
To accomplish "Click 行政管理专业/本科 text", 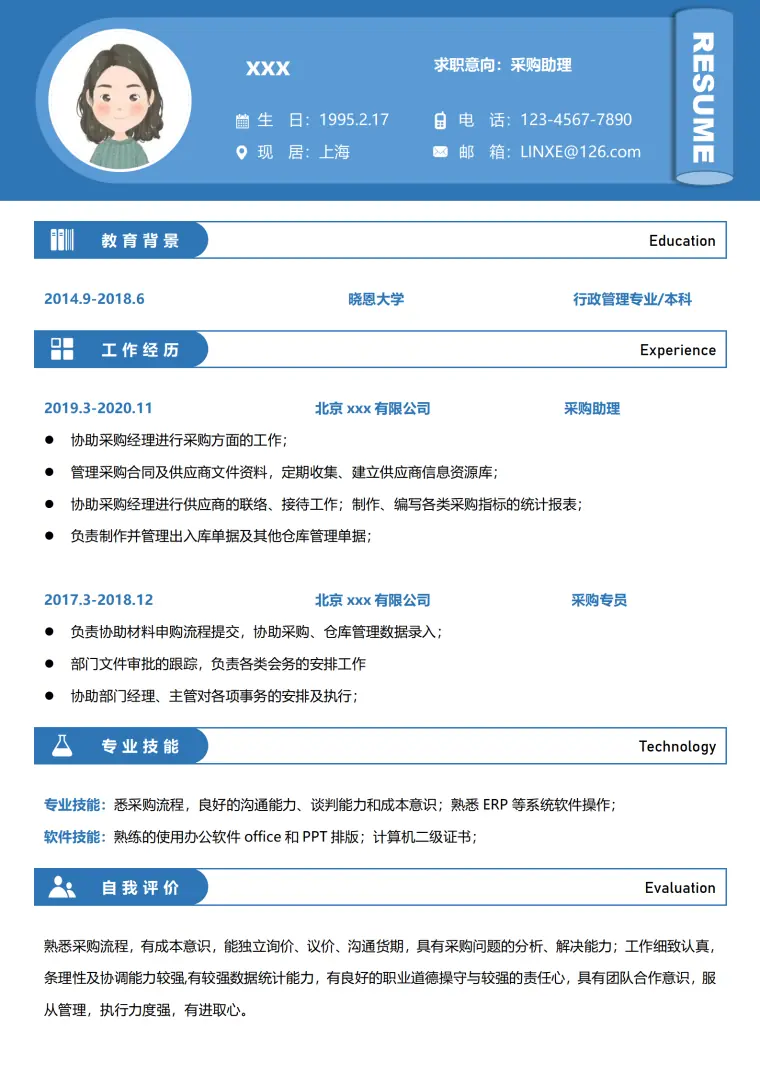I will pyautogui.click(x=632, y=299).
